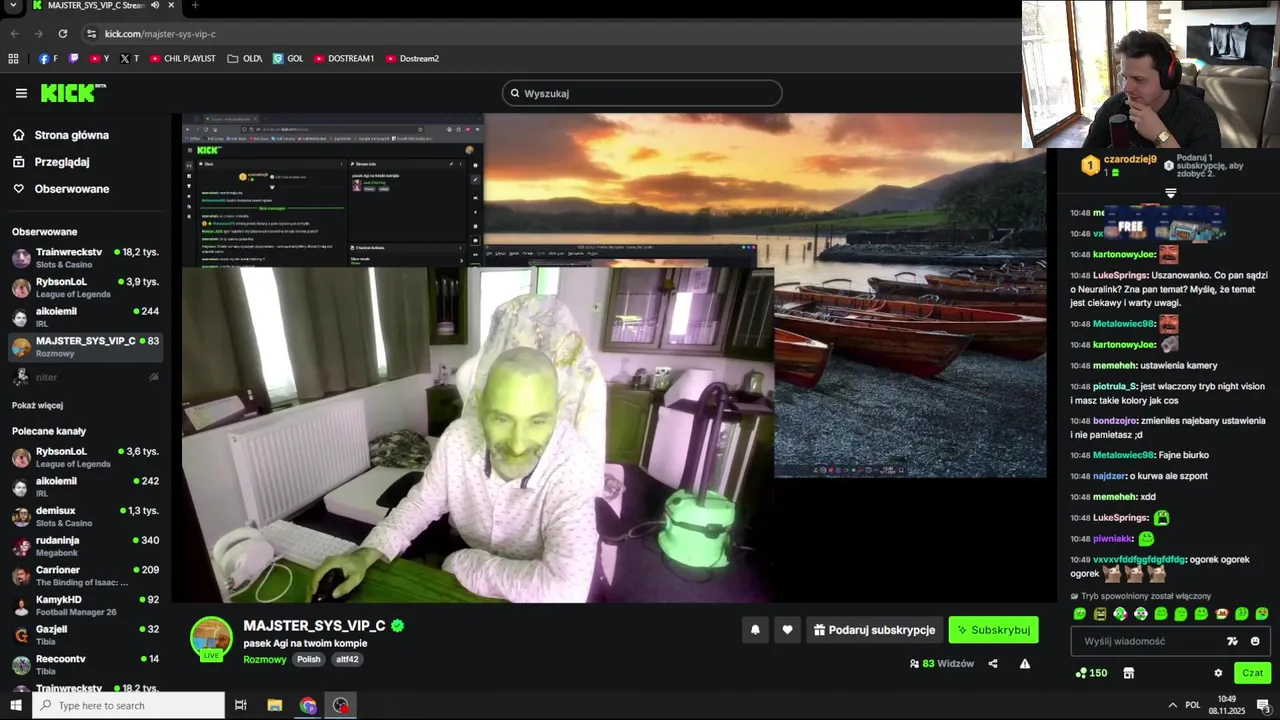Screen dimensions: 1280x720
Task: Click the altf42 tag
Action: [347, 659]
